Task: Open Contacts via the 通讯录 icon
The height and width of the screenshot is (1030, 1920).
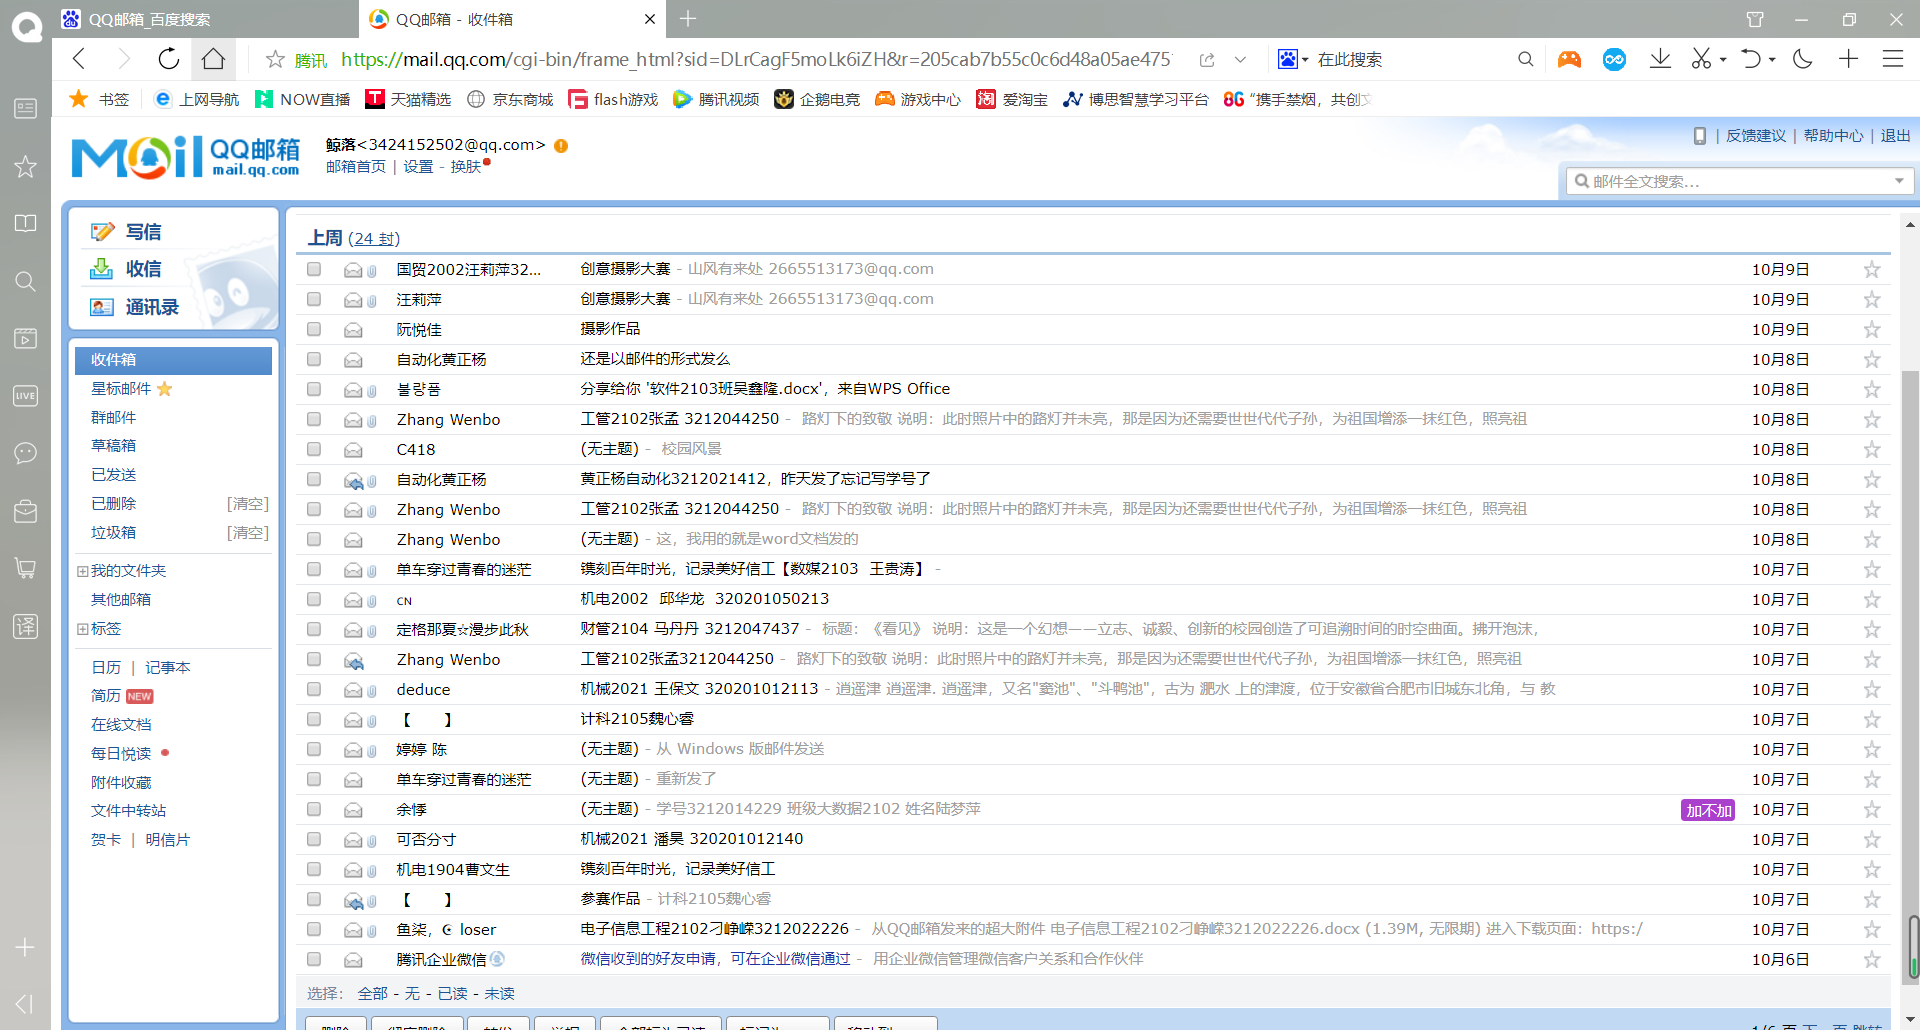Action: [x=102, y=306]
